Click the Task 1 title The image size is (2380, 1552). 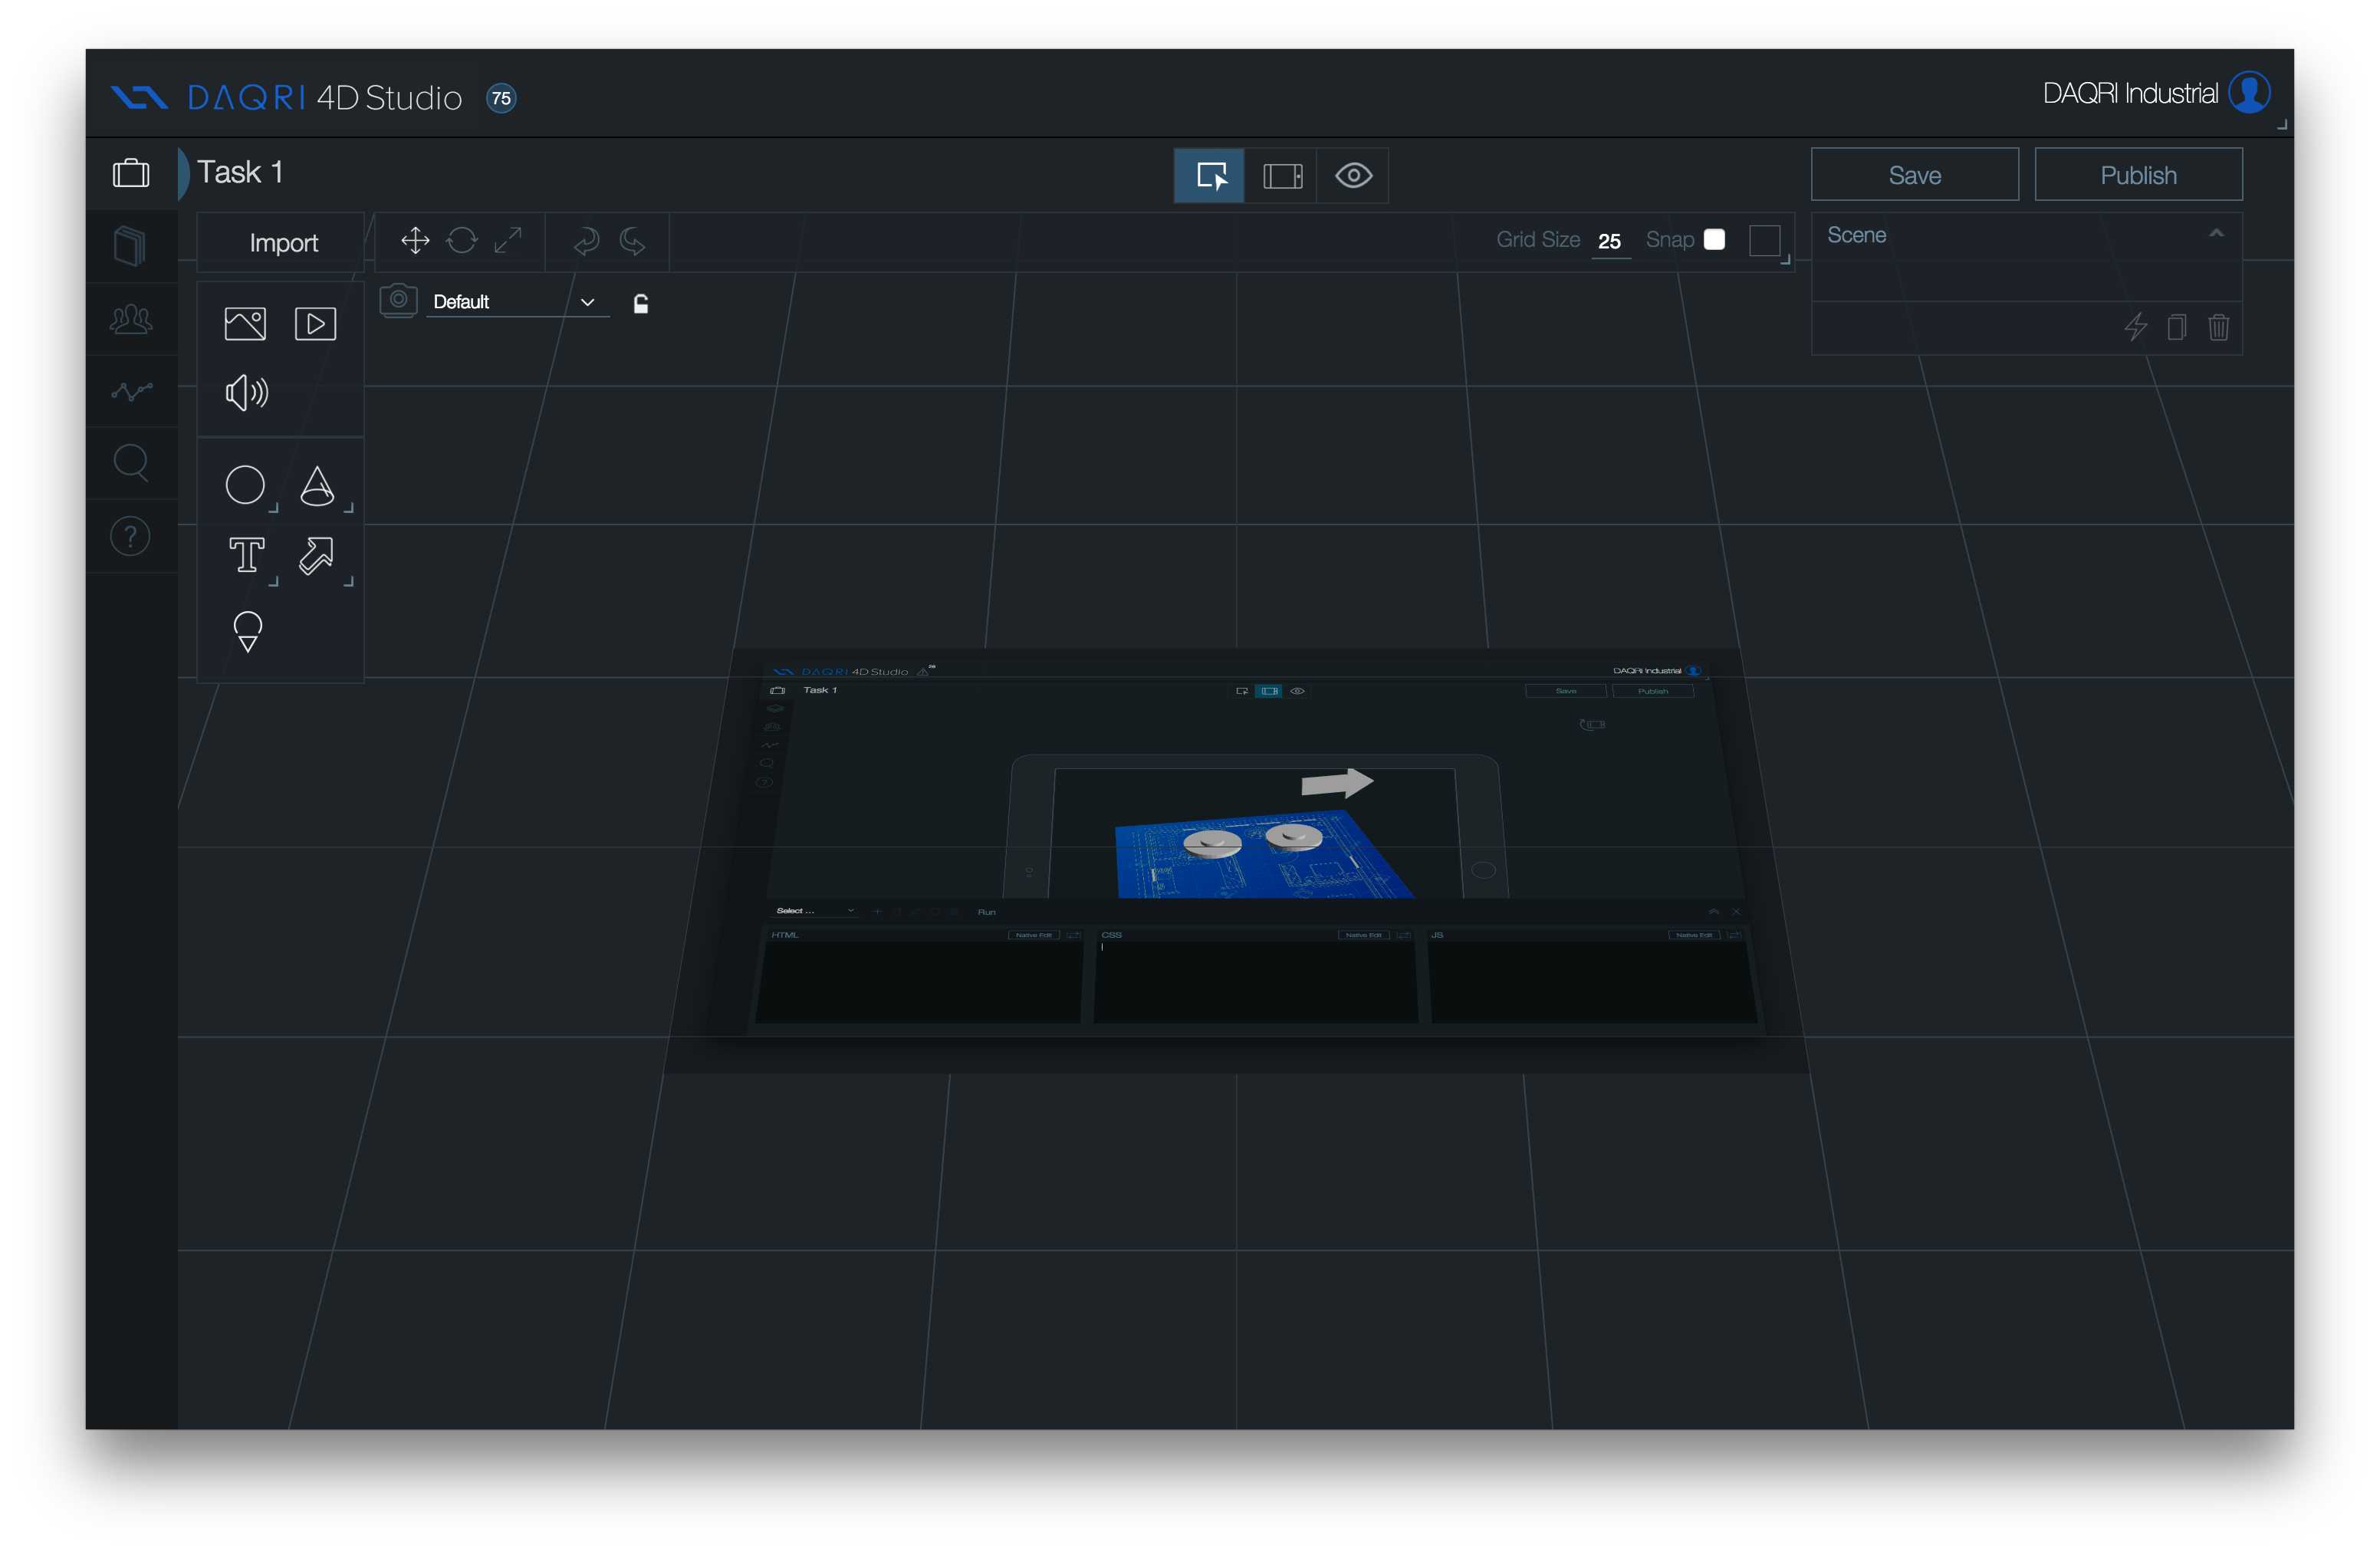(240, 172)
